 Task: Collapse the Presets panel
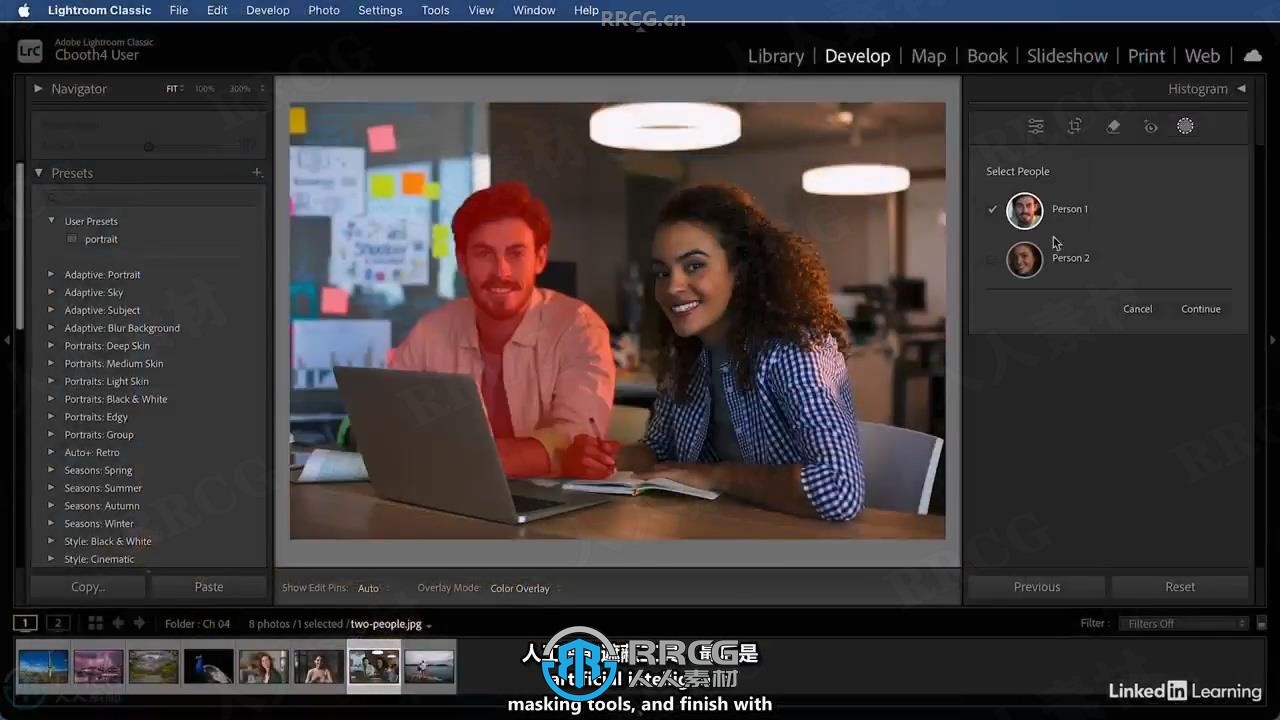click(x=39, y=173)
